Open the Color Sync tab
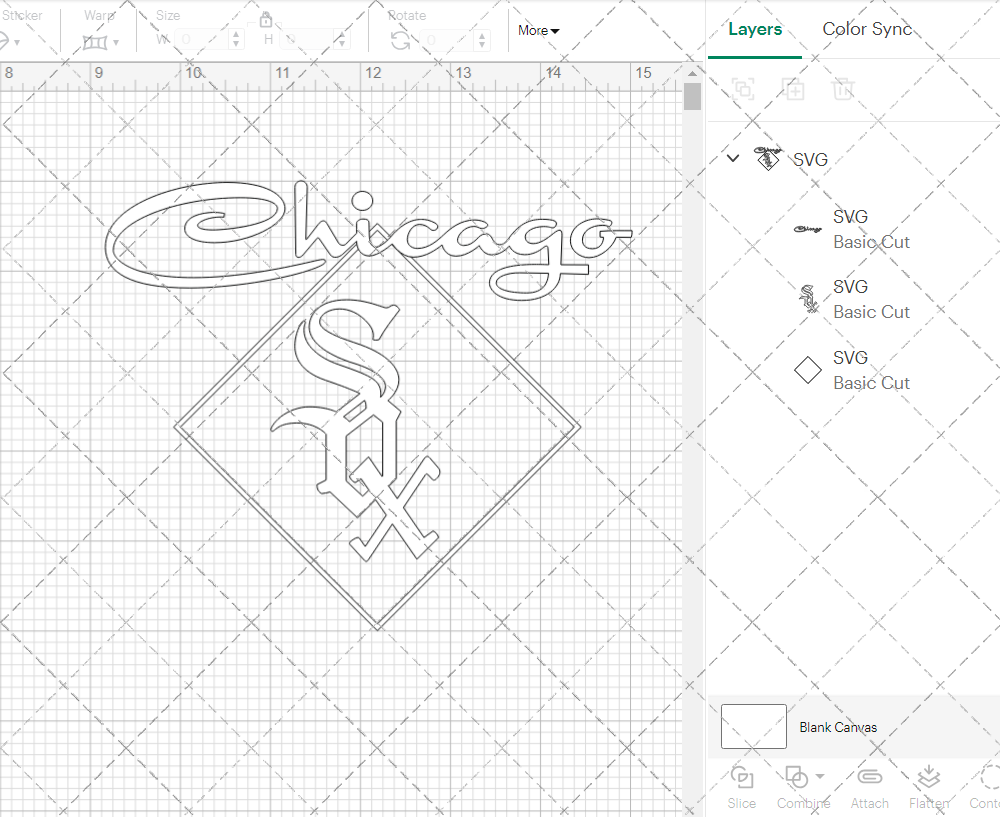The image size is (1000, 817). pyautogui.click(x=867, y=29)
